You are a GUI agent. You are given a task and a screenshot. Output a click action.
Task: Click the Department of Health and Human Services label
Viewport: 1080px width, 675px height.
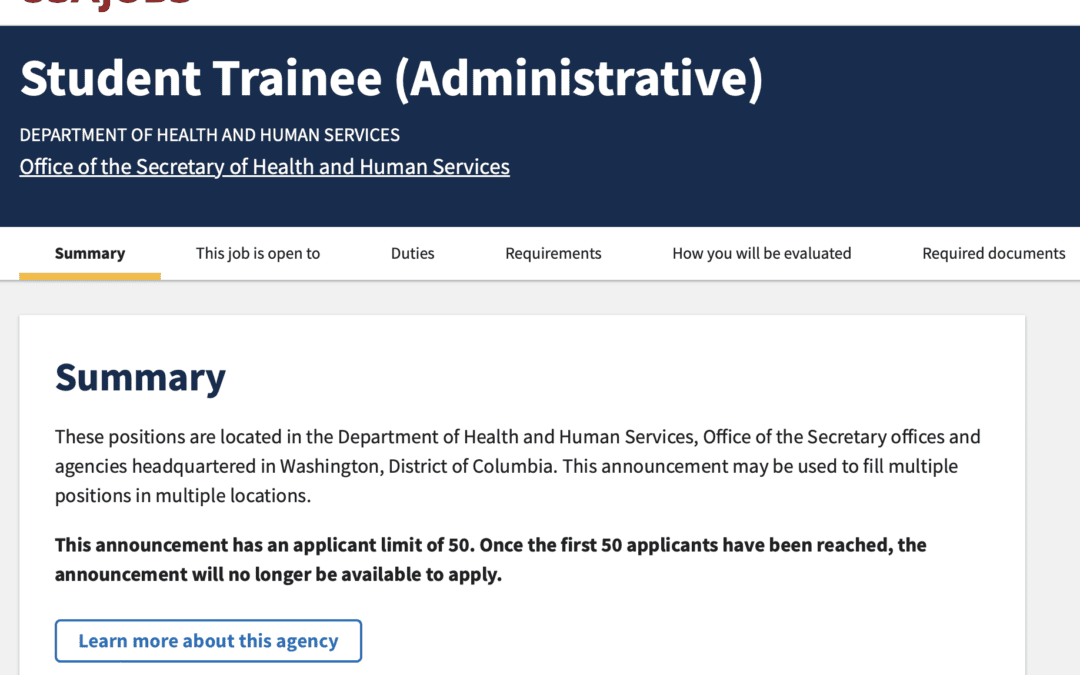pyautogui.click(x=209, y=135)
